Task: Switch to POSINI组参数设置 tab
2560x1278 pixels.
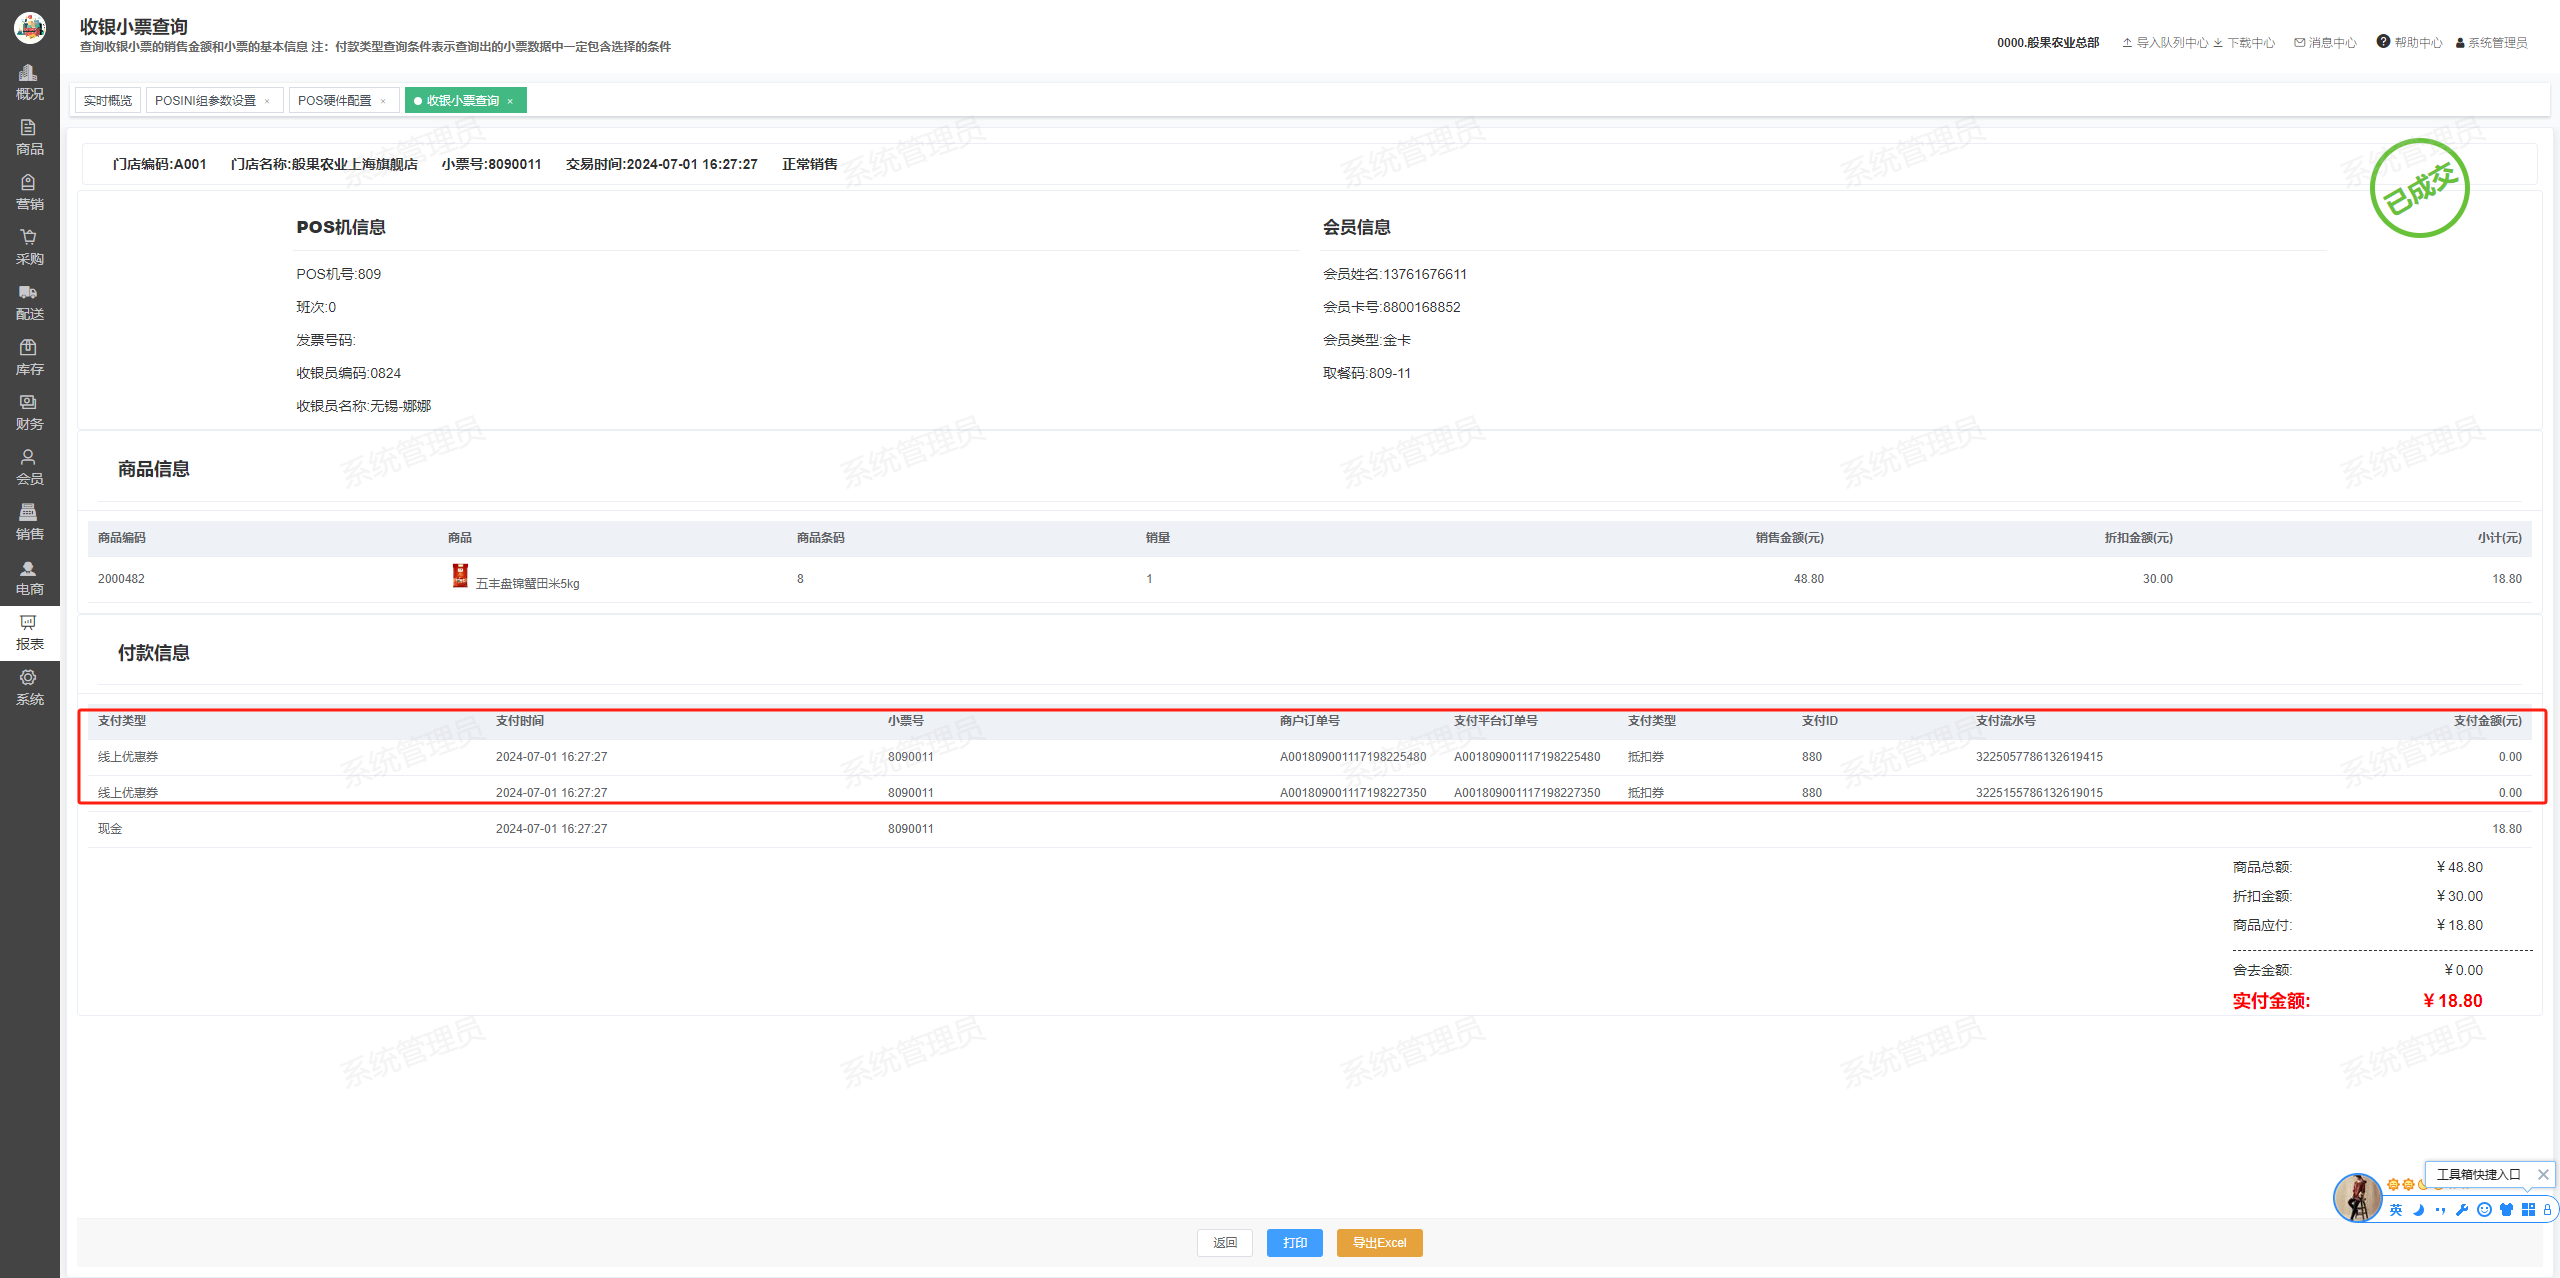Action: click(x=205, y=101)
